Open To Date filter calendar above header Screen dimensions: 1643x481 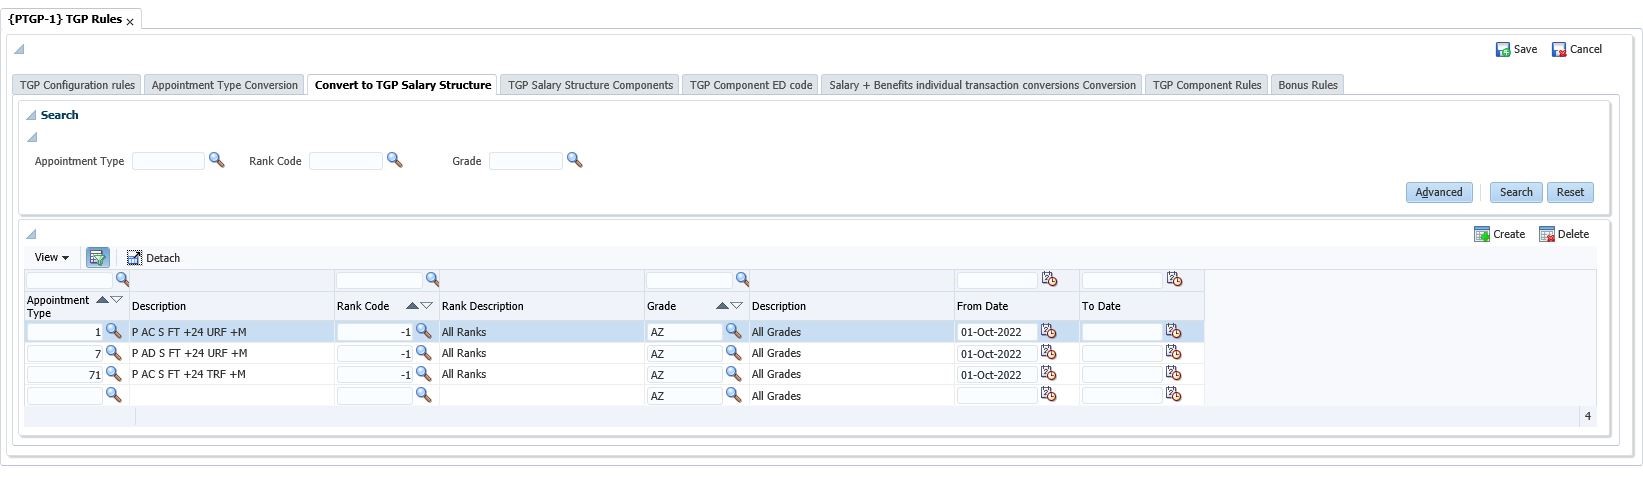pos(1173,280)
